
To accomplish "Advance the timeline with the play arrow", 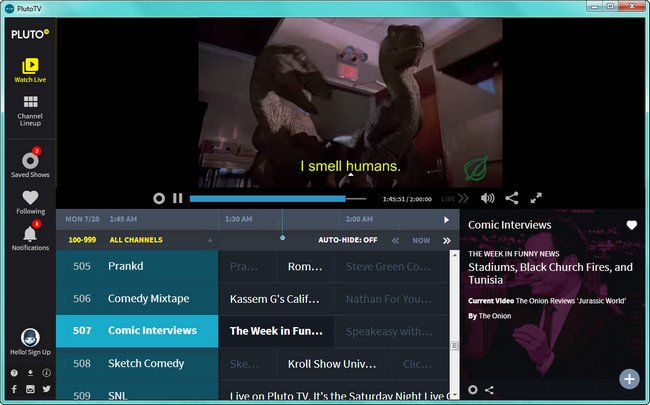I will coord(446,220).
